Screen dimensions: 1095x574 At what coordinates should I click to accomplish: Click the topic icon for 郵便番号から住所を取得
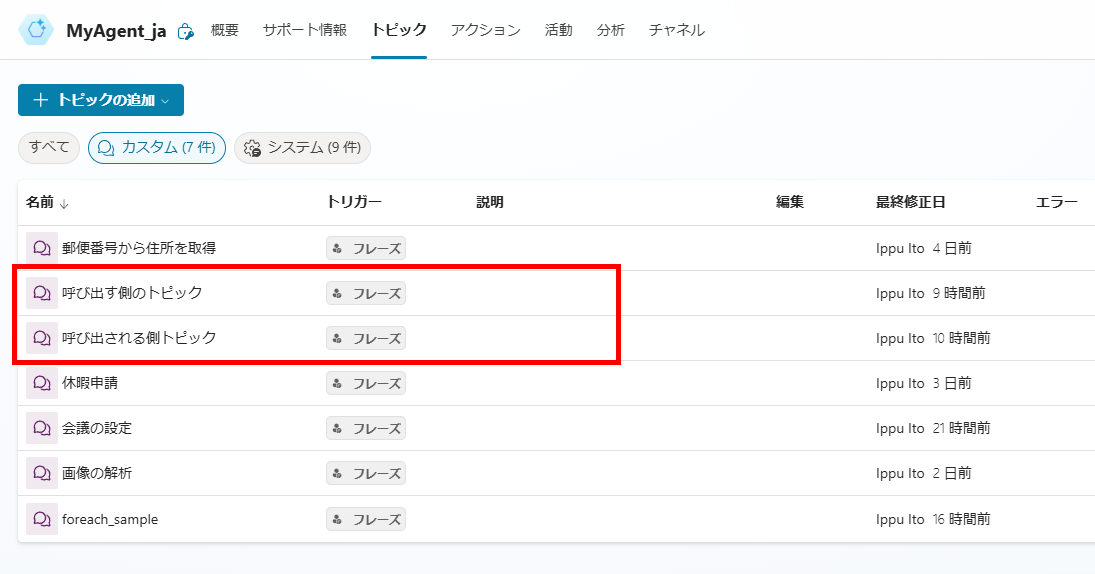(x=42, y=248)
